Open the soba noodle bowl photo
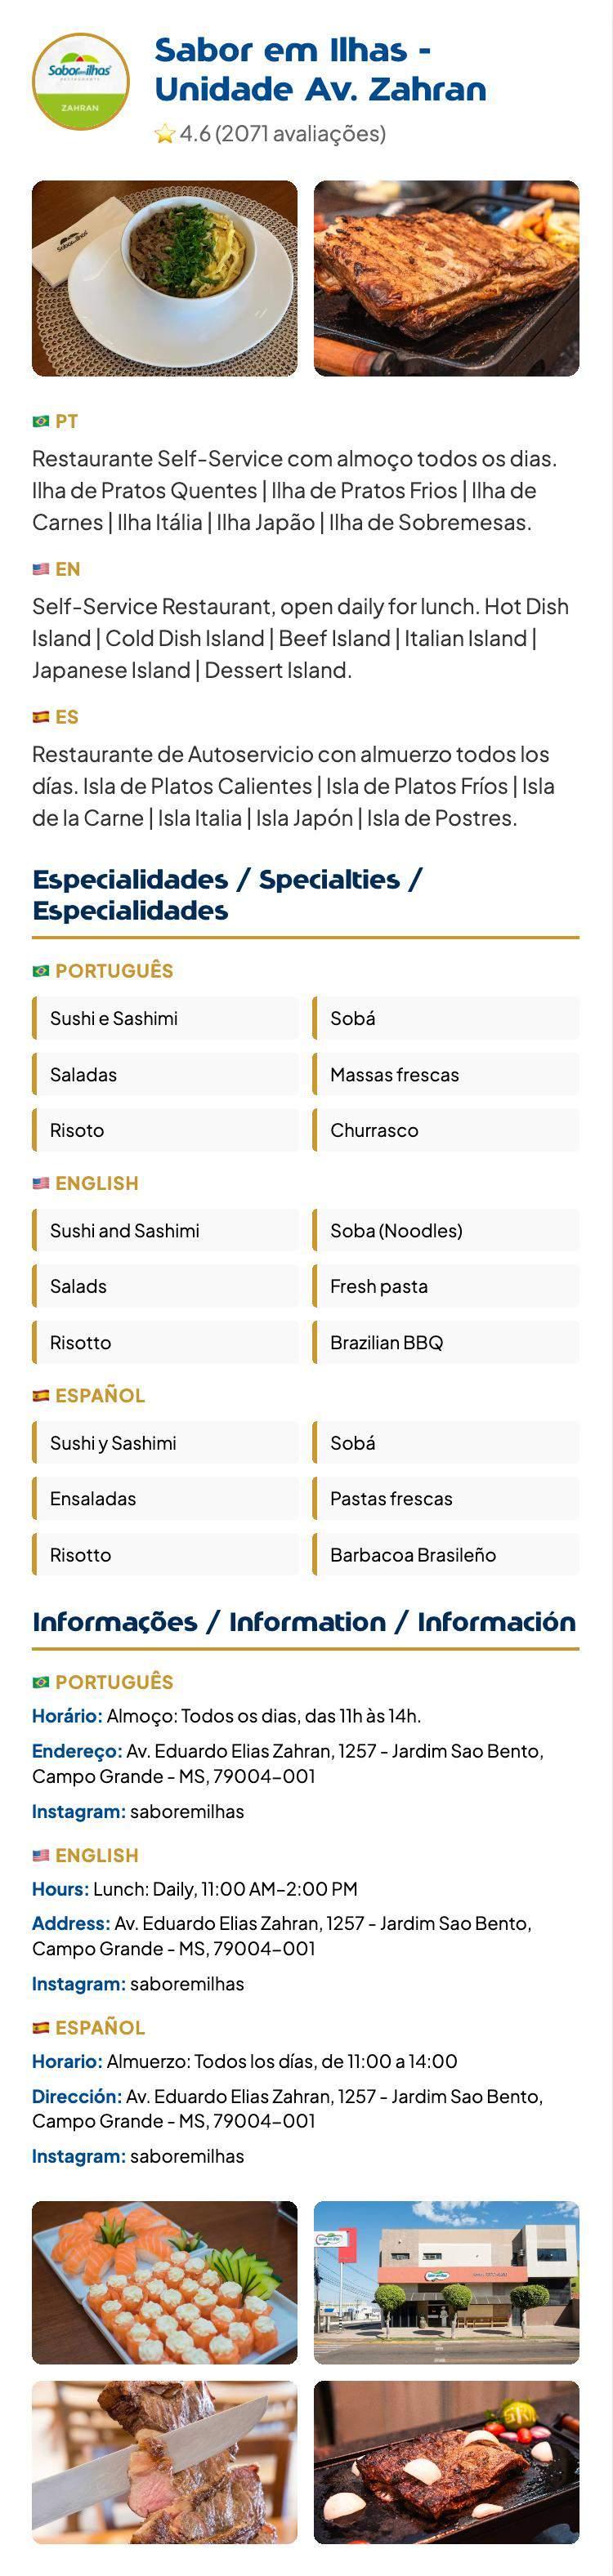 [x=165, y=279]
